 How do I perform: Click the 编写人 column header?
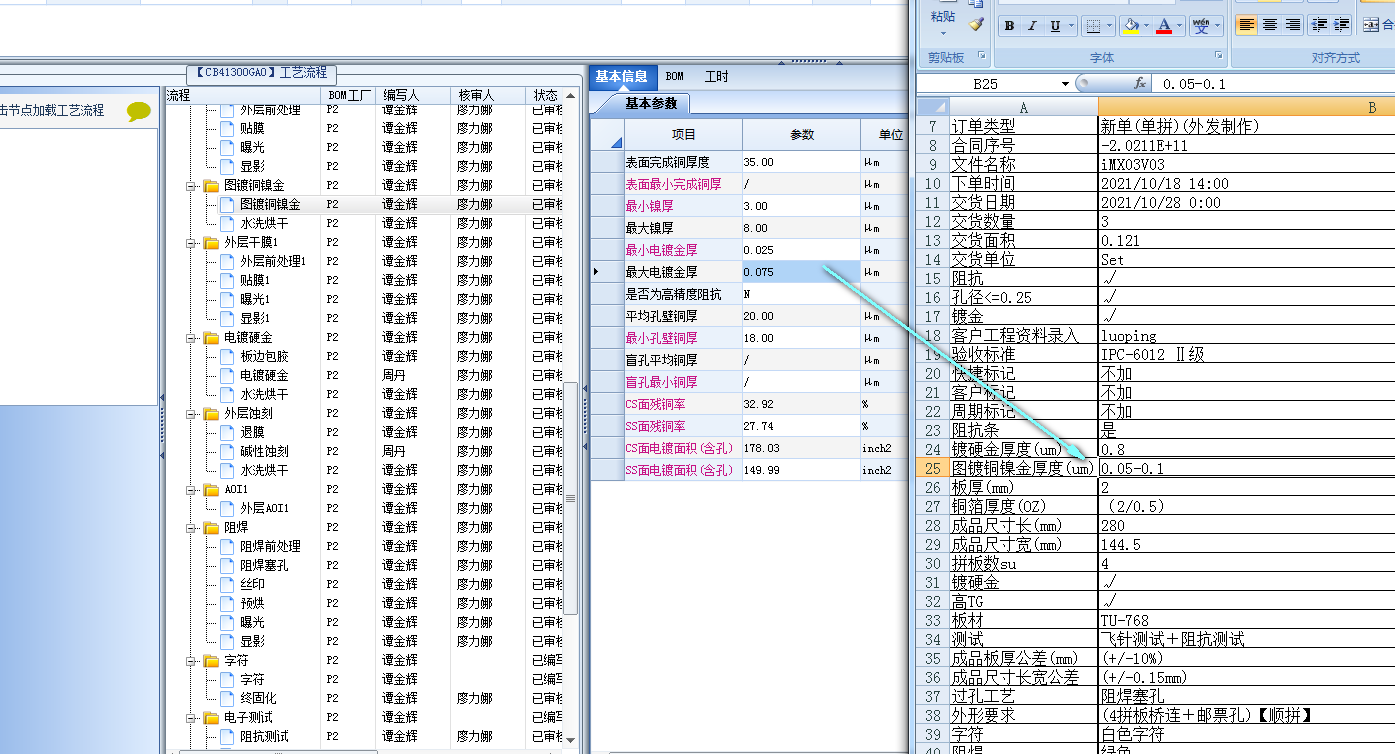413,95
